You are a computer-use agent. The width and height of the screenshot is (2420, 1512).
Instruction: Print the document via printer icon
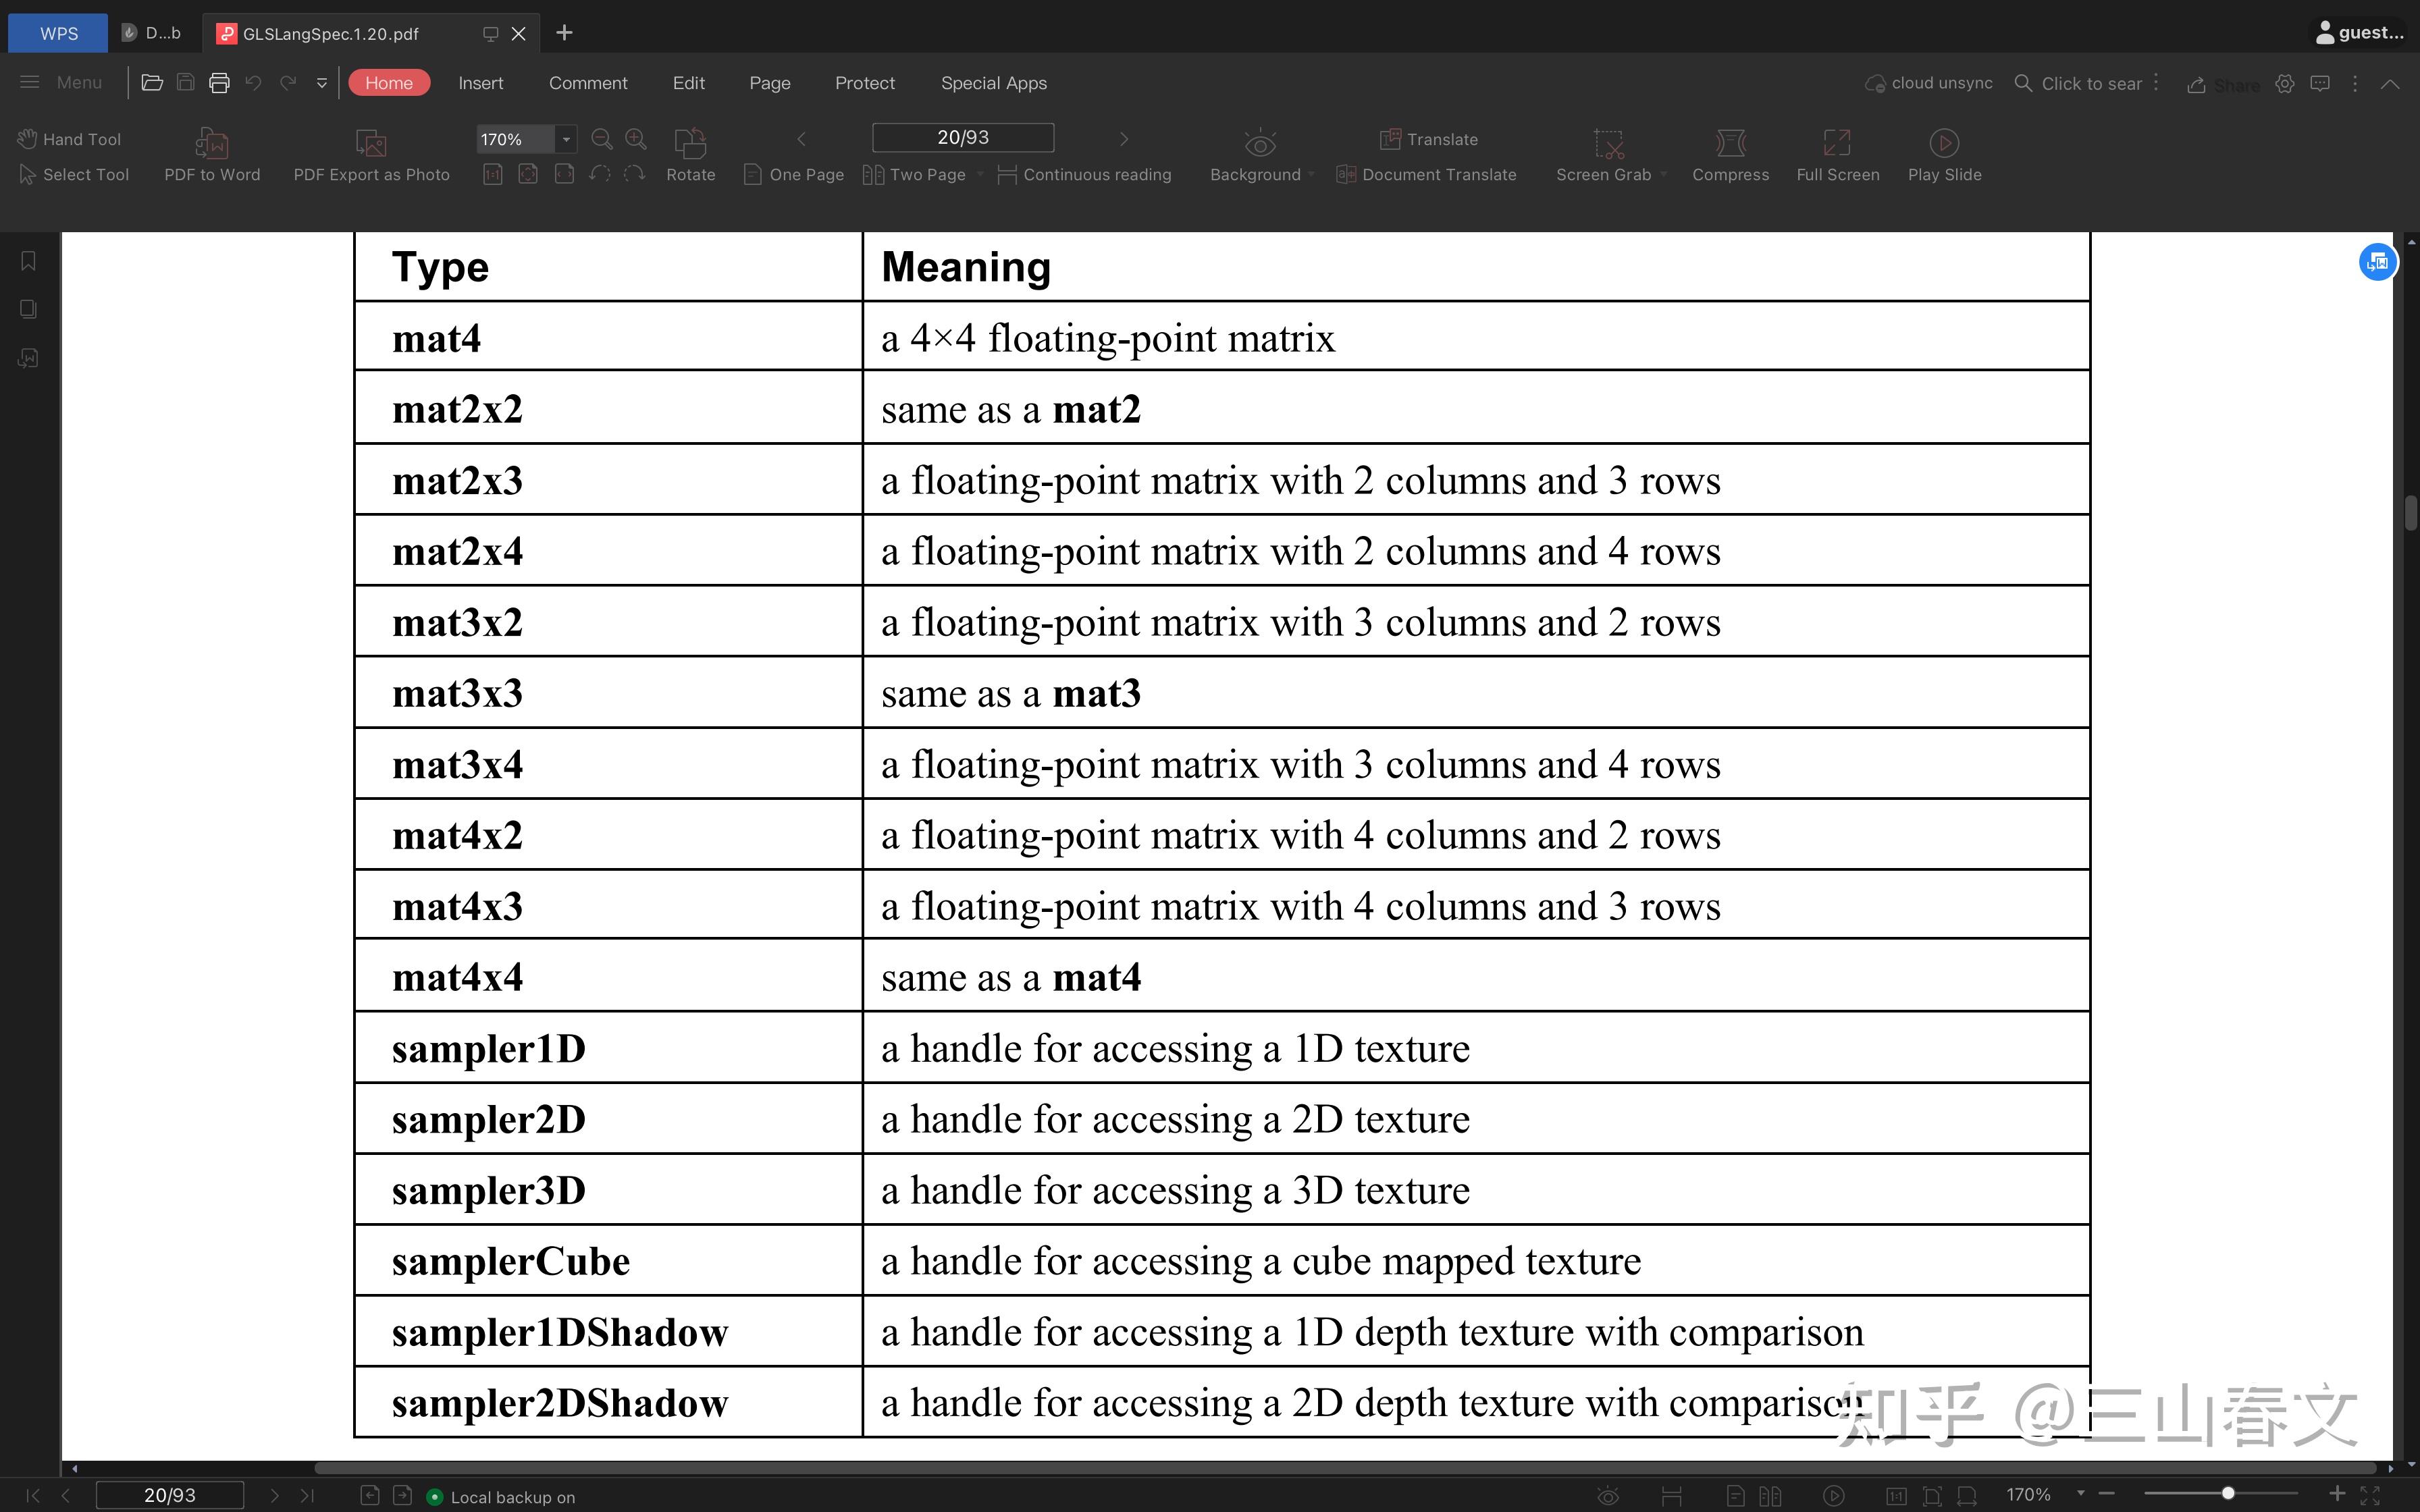219,83
